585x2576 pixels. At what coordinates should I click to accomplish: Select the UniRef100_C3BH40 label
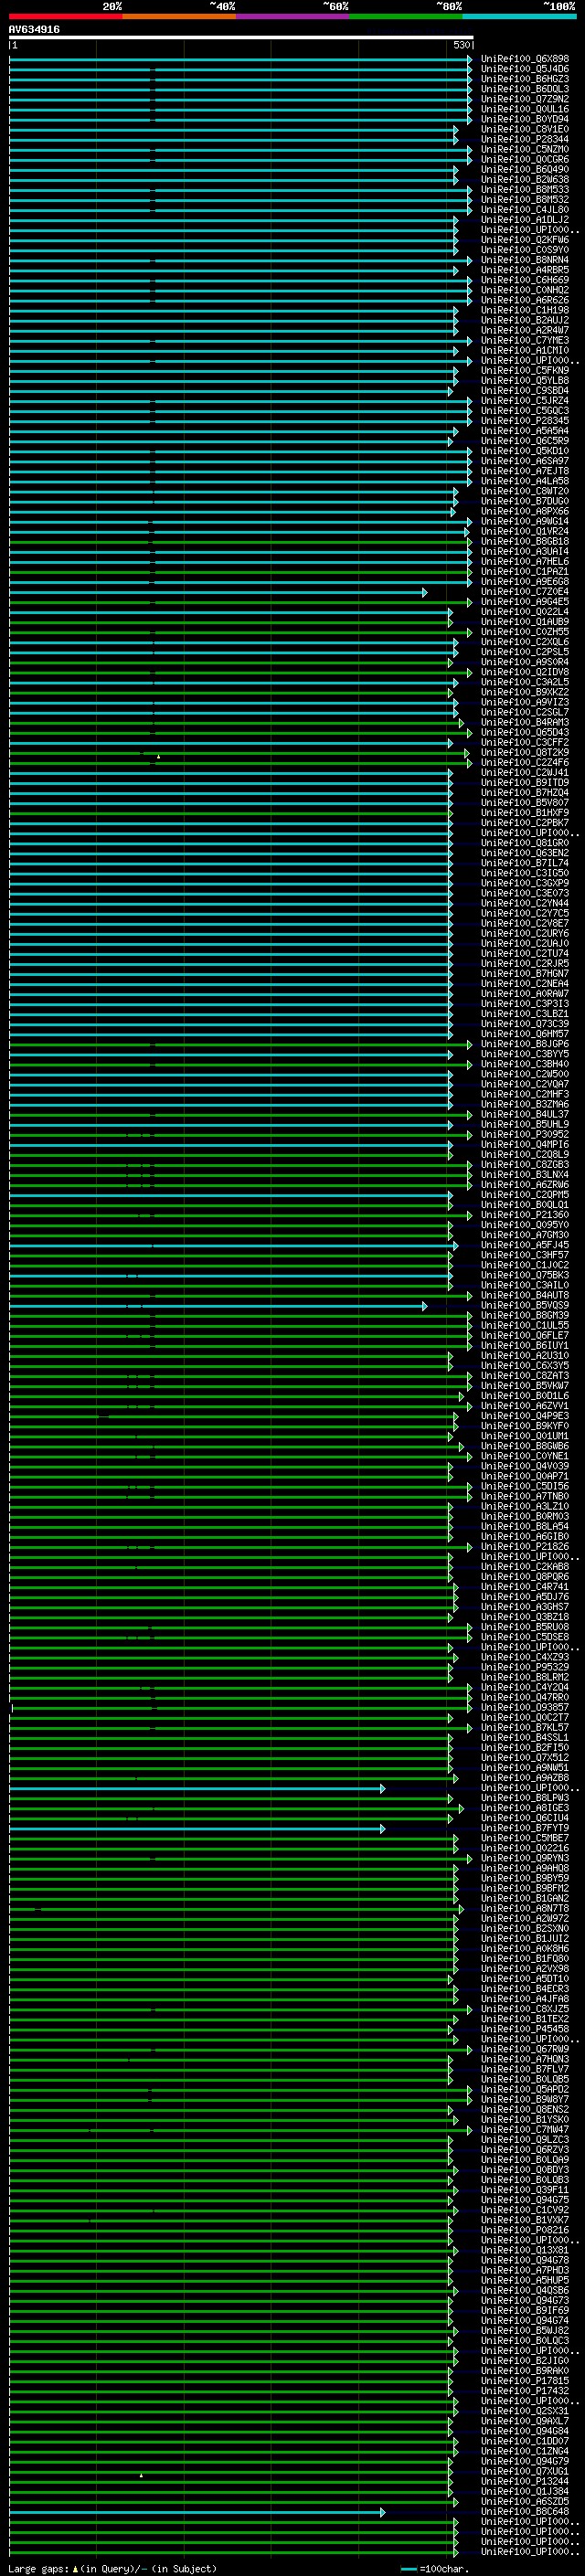pyautogui.click(x=525, y=1064)
